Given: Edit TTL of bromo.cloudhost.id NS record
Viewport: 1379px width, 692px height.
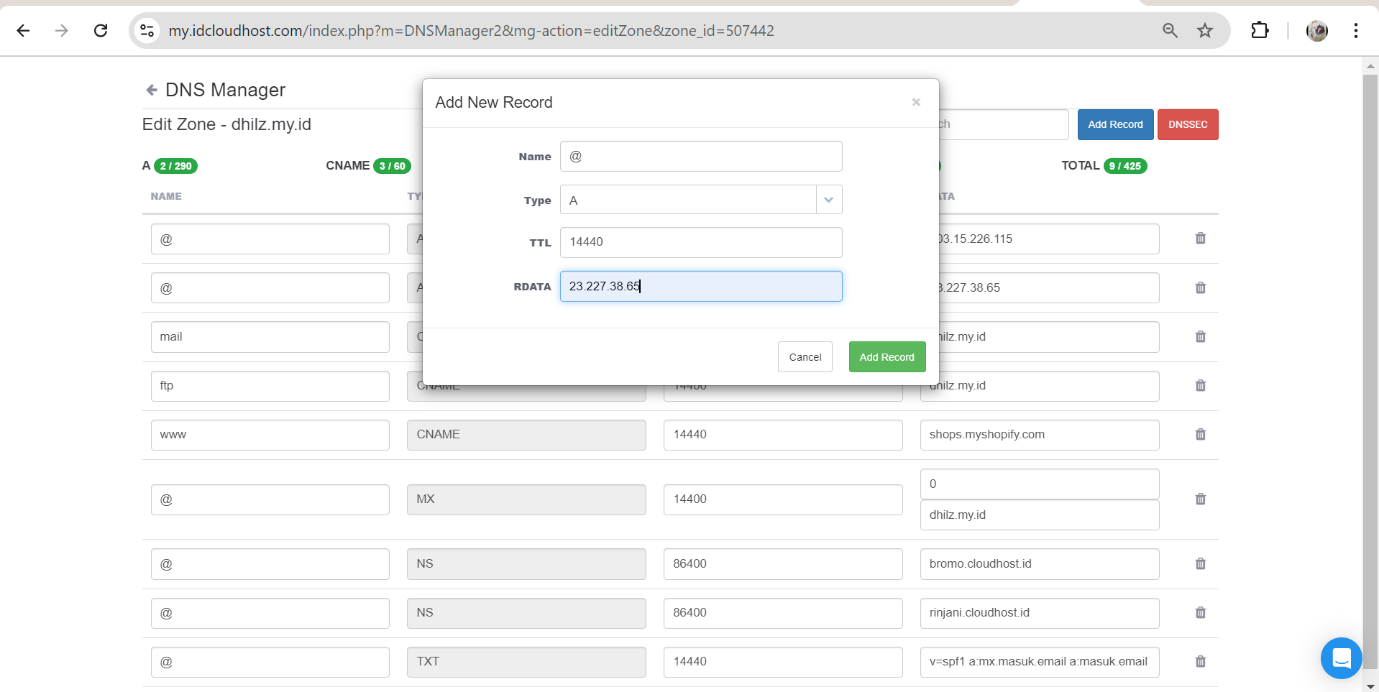Looking at the screenshot, I should [783, 564].
